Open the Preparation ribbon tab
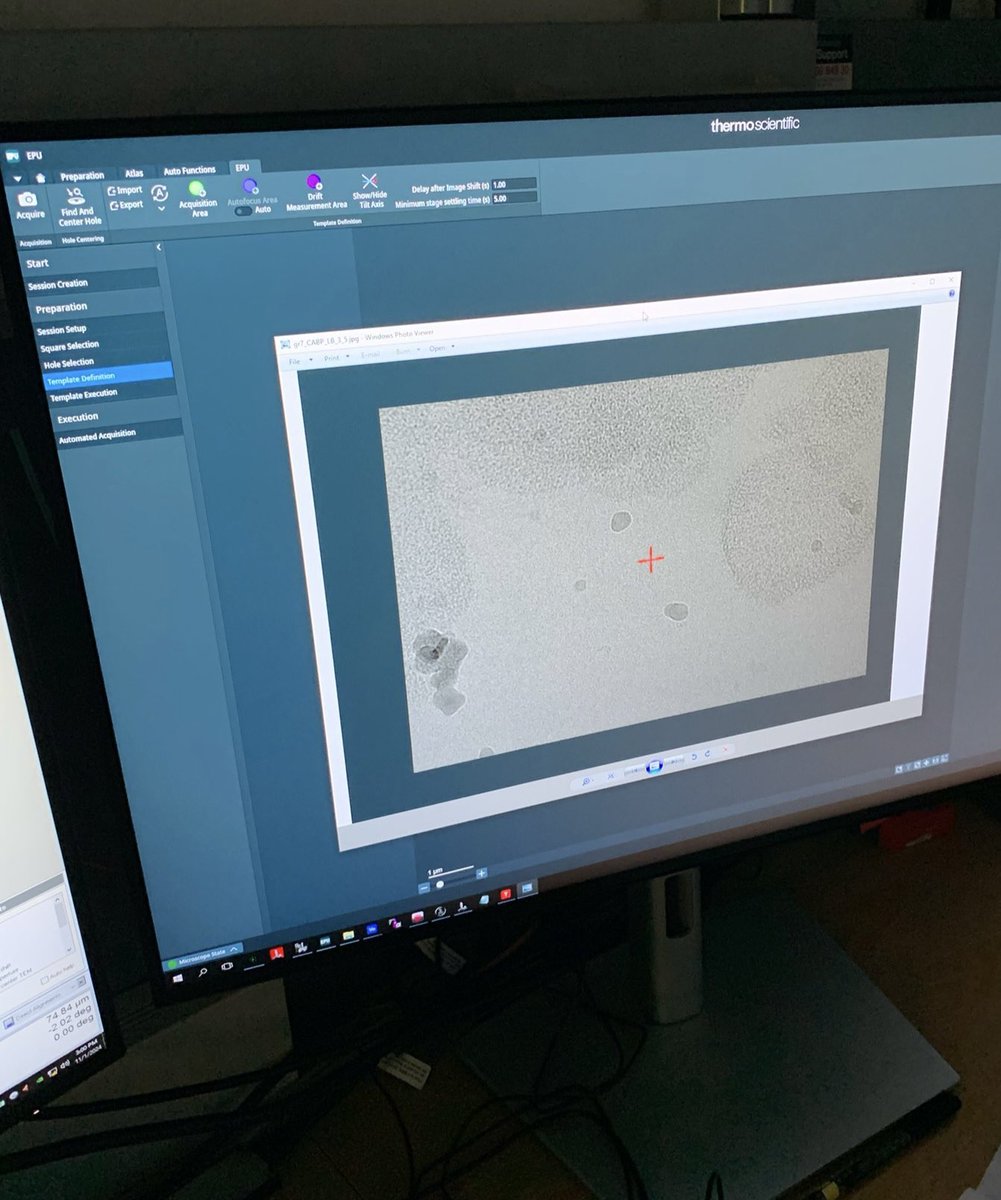Screen dimensions: 1001x1200 (x=82, y=176)
